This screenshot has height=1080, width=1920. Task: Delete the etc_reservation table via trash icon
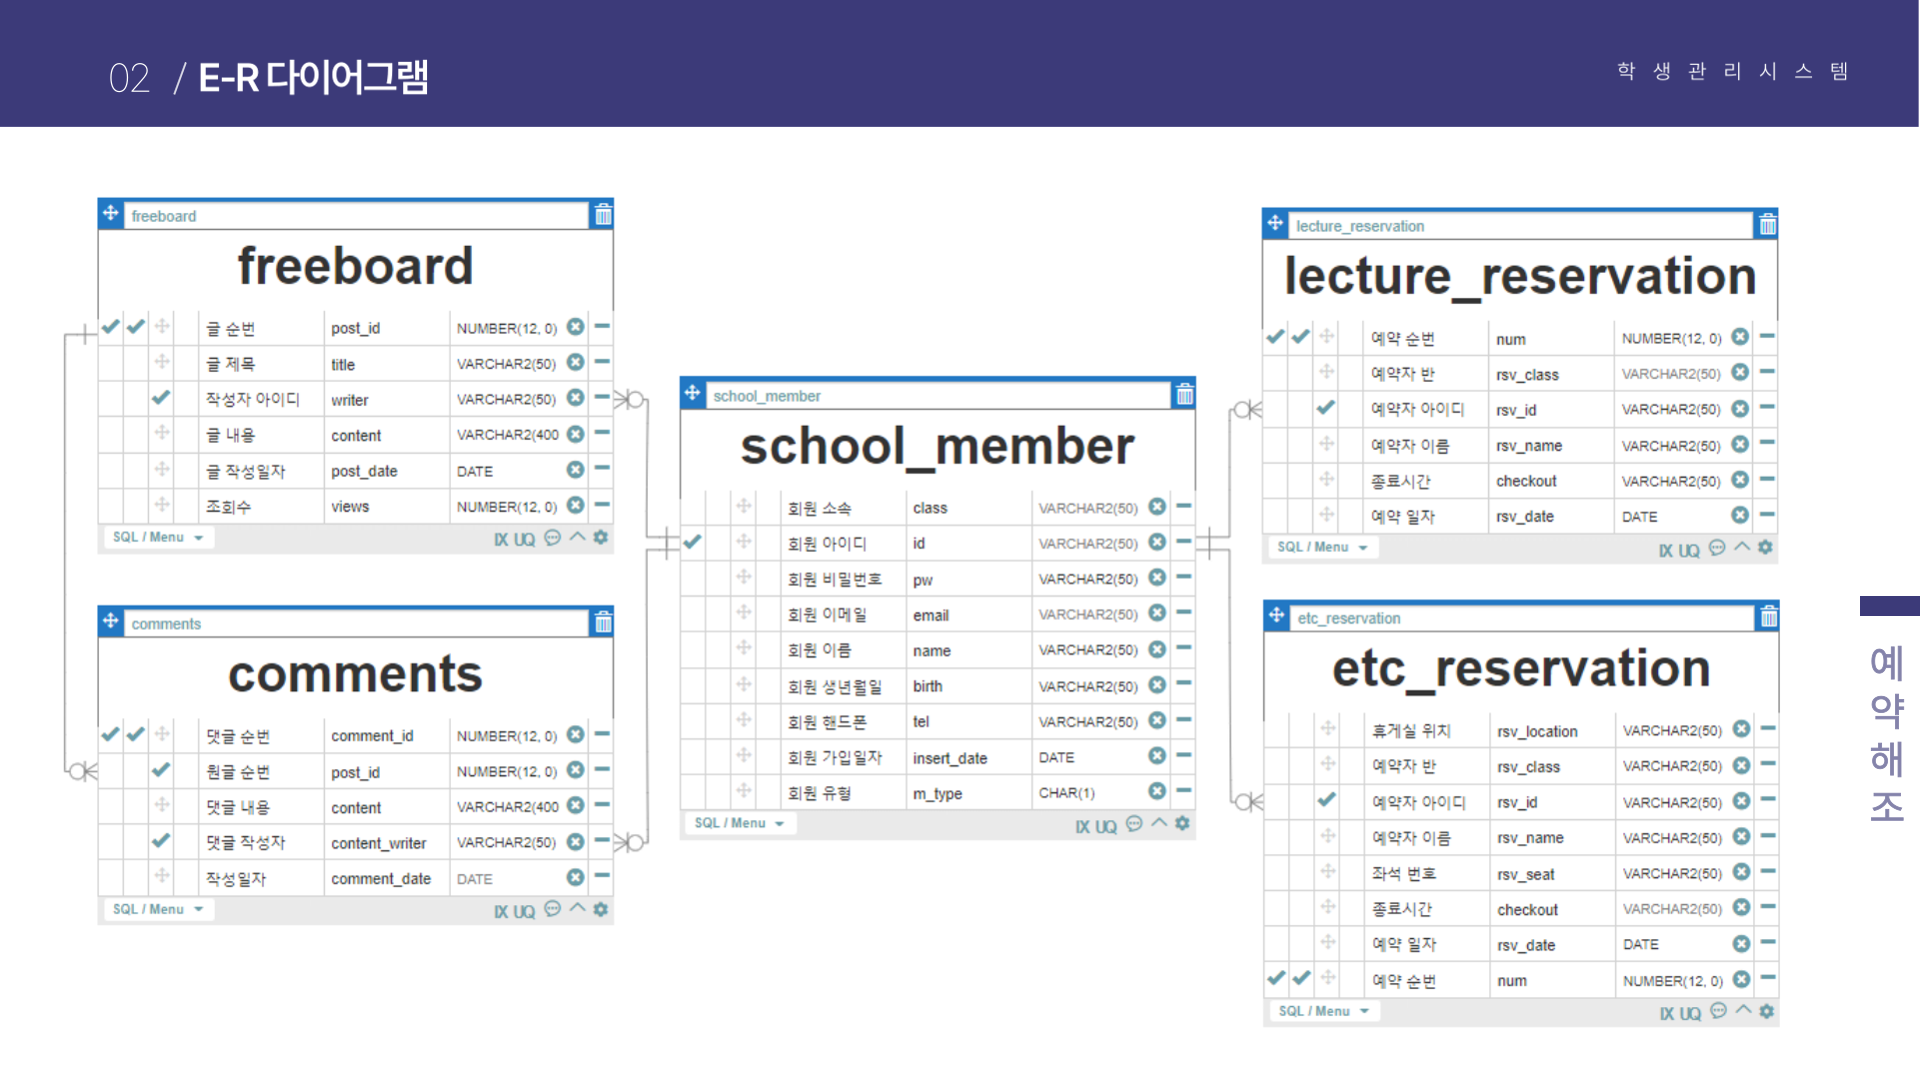click(x=1769, y=617)
